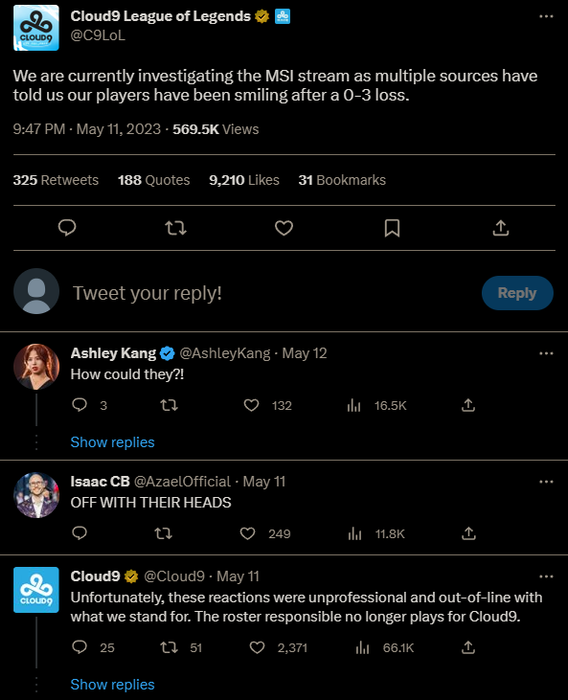Open the 325 Retweets list
Screen dimensions: 568x700
56,180
